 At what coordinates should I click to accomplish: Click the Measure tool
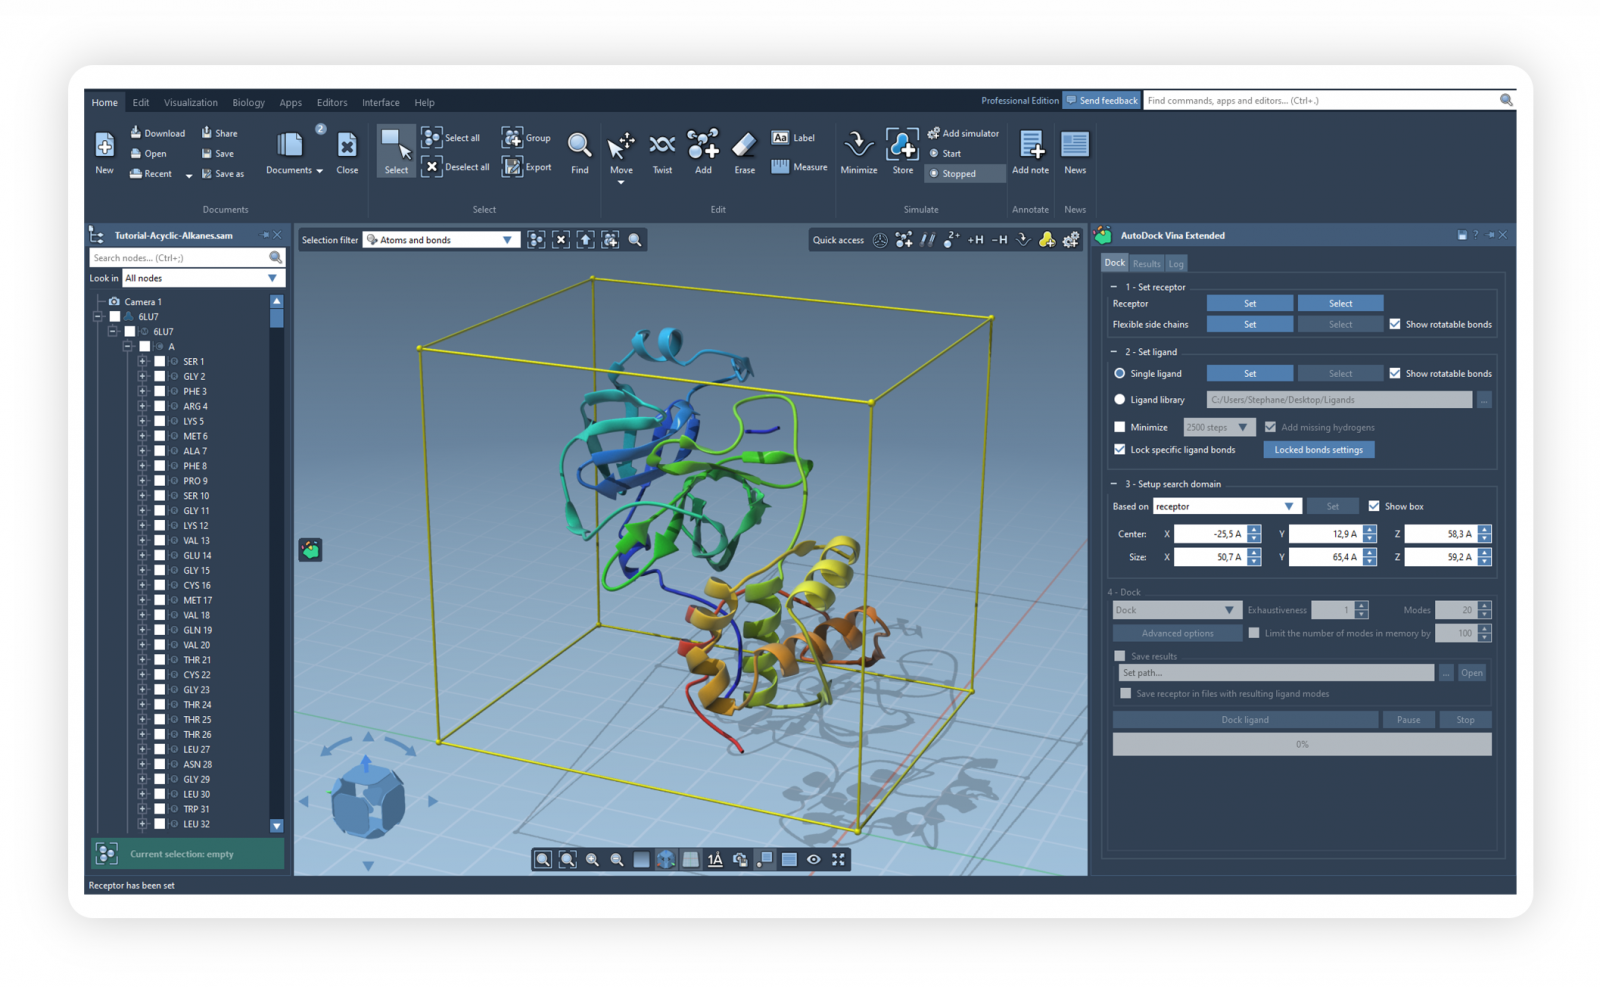click(x=799, y=167)
